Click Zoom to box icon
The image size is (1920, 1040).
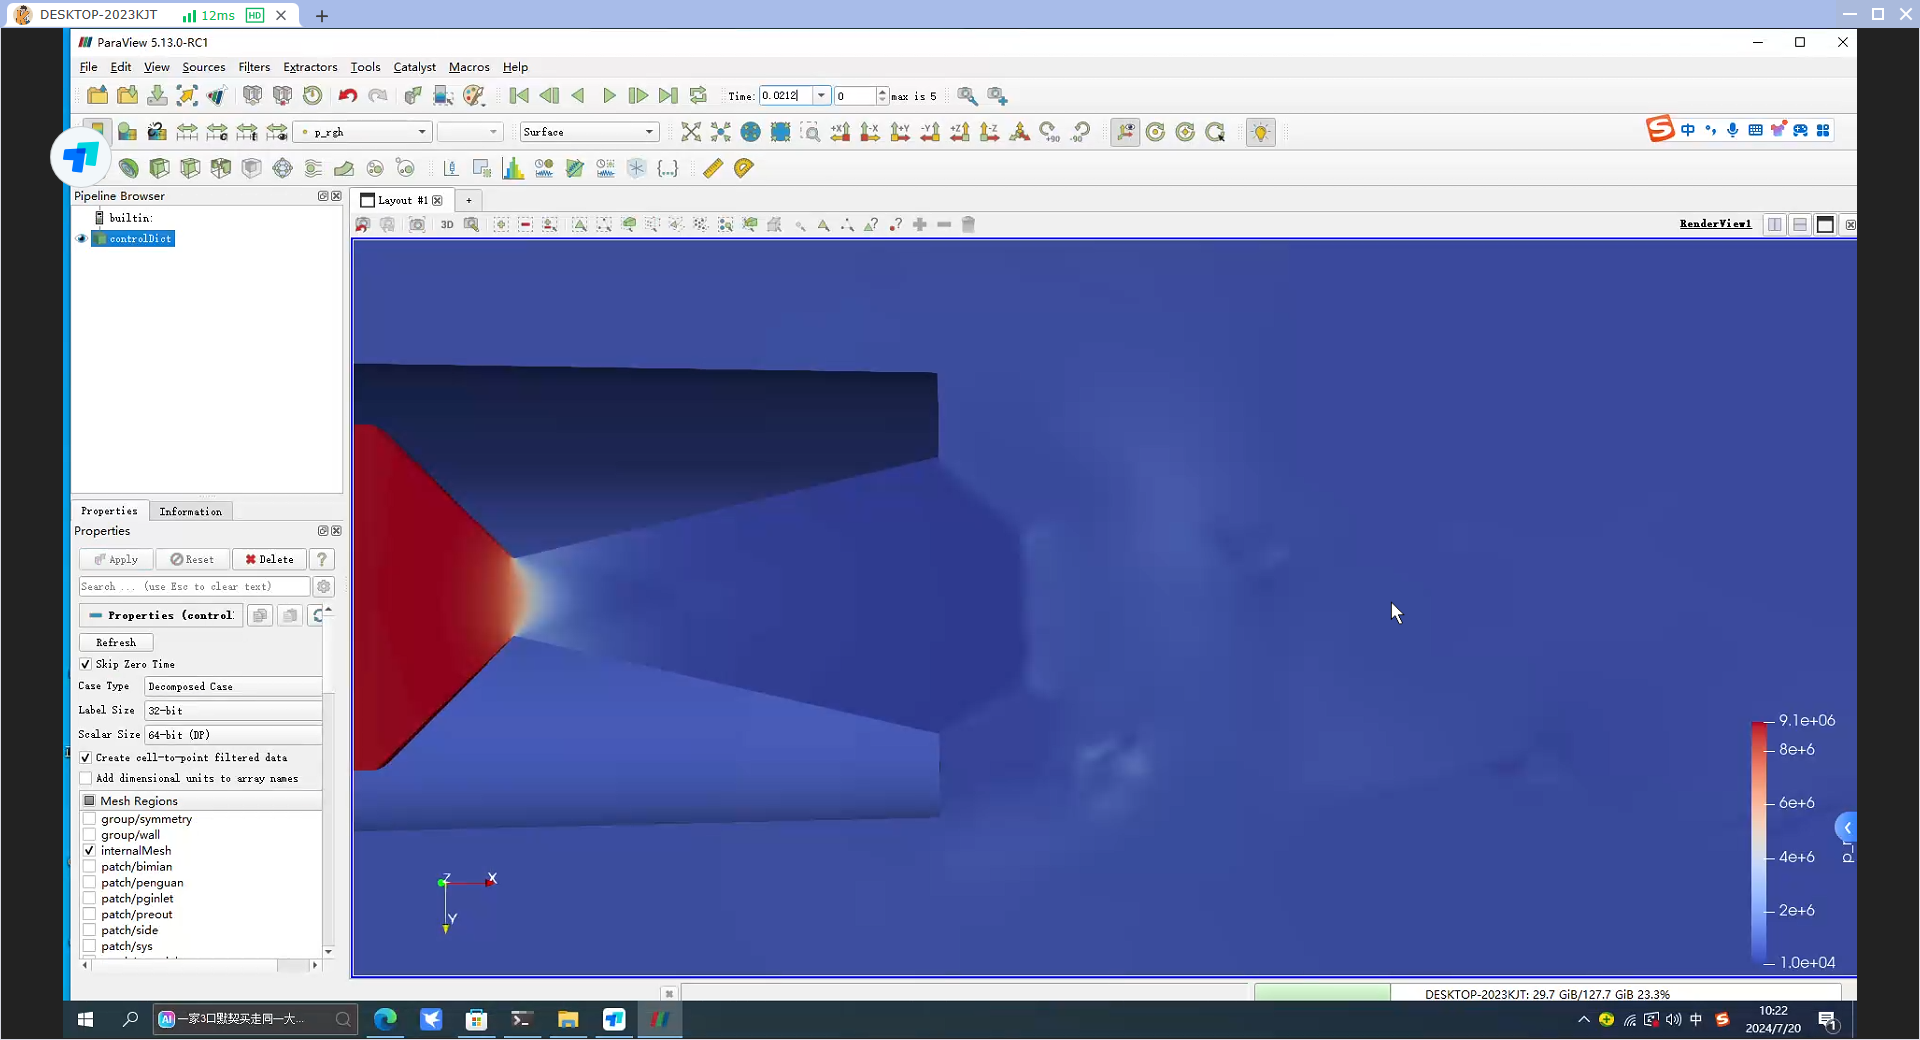[811, 132]
